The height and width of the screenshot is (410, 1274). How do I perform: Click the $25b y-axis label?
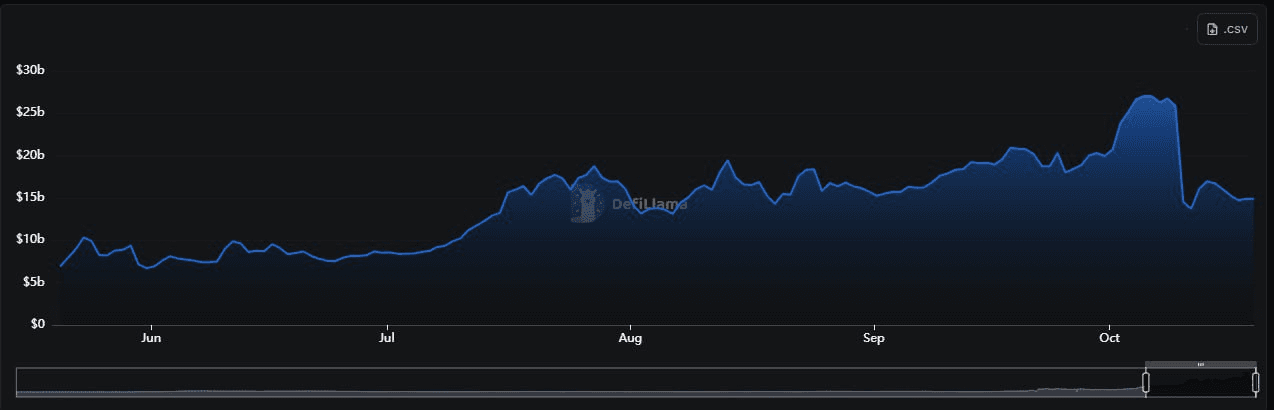pyautogui.click(x=31, y=112)
